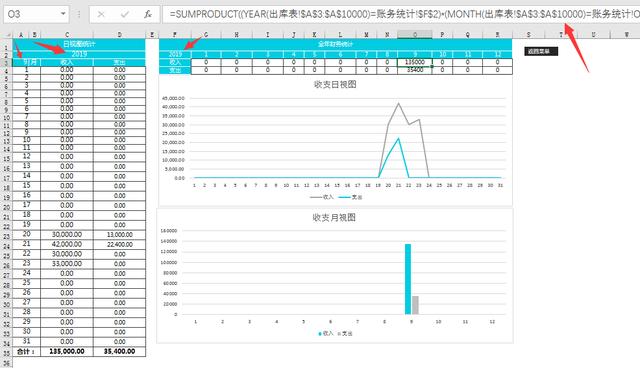Click the confirm checkmark in formula bar
The width and height of the screenshot is (640, 368).
pyautogui.click(x=124, y=14)
